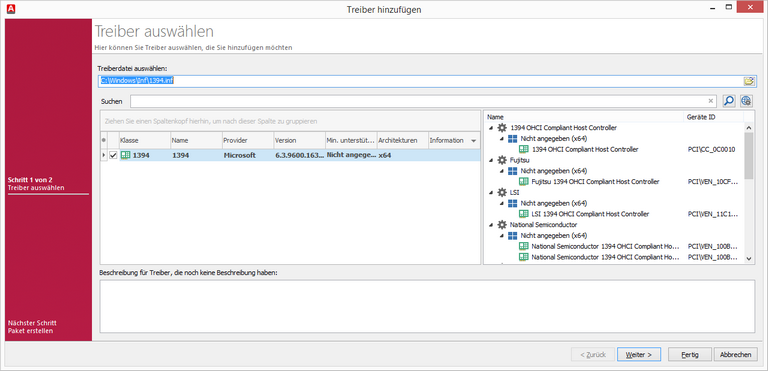The width and height of the screenshot is (768, 371).
Task: Collapse Nicht angegeben (x64) under National Semiconductor
Action: click(x=502, y=235)
